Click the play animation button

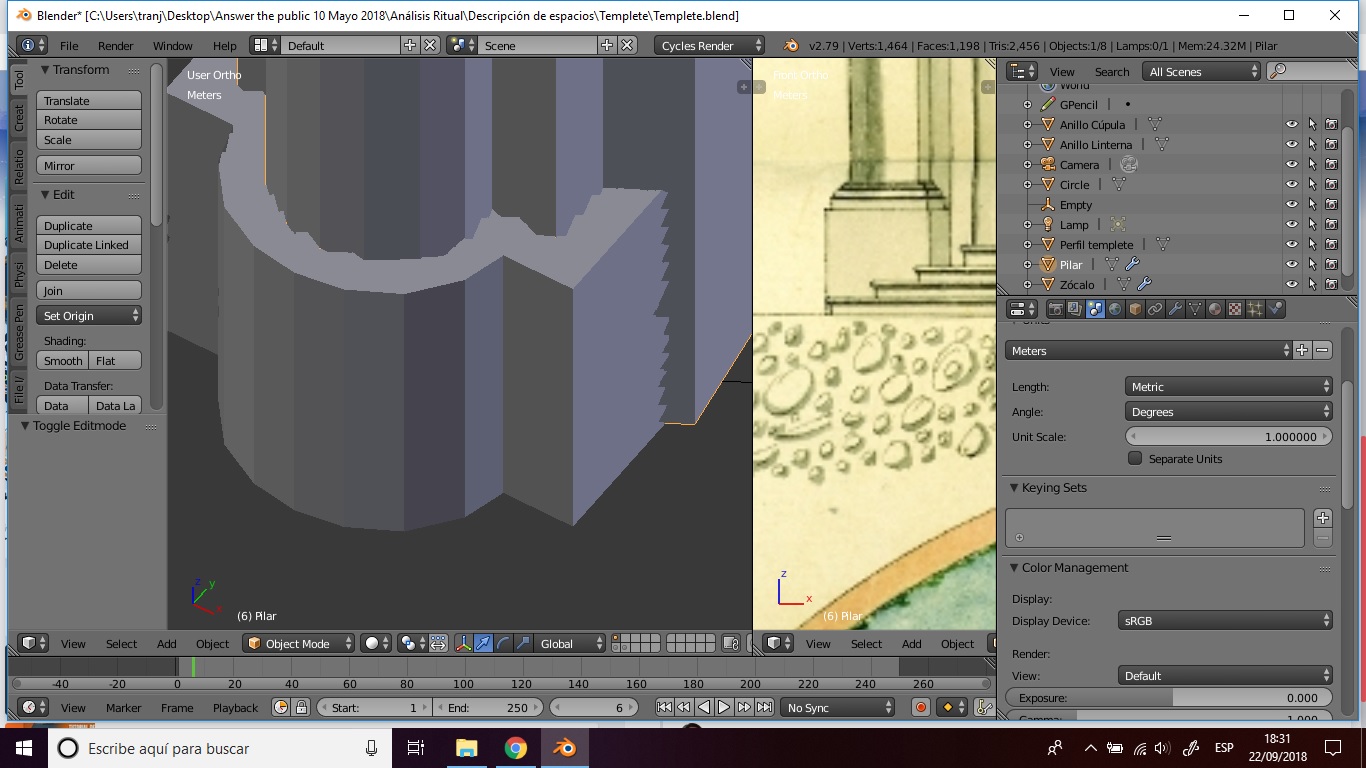pos(724,707)
